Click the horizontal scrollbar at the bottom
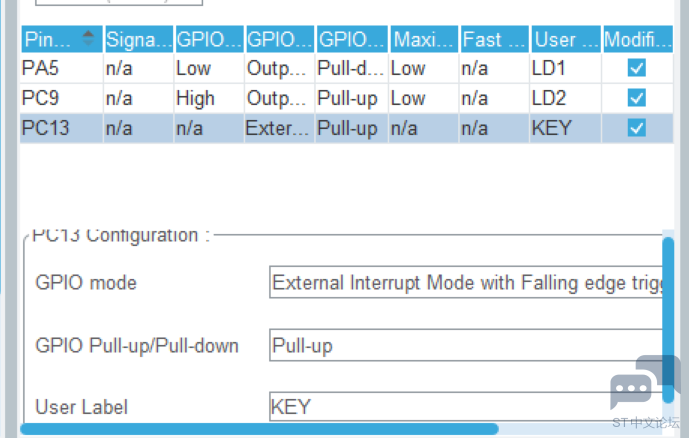This screenshot has height=438, width=689. point(259,429)
